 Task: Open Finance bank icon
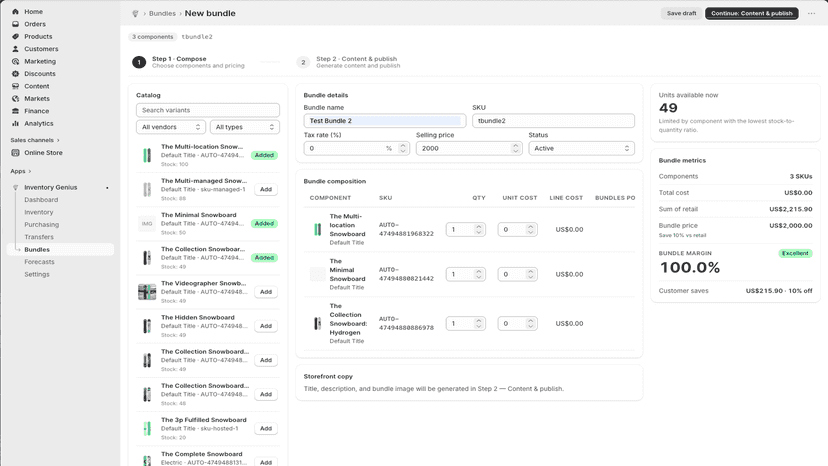pyautogui.click(x=15, y=111)
